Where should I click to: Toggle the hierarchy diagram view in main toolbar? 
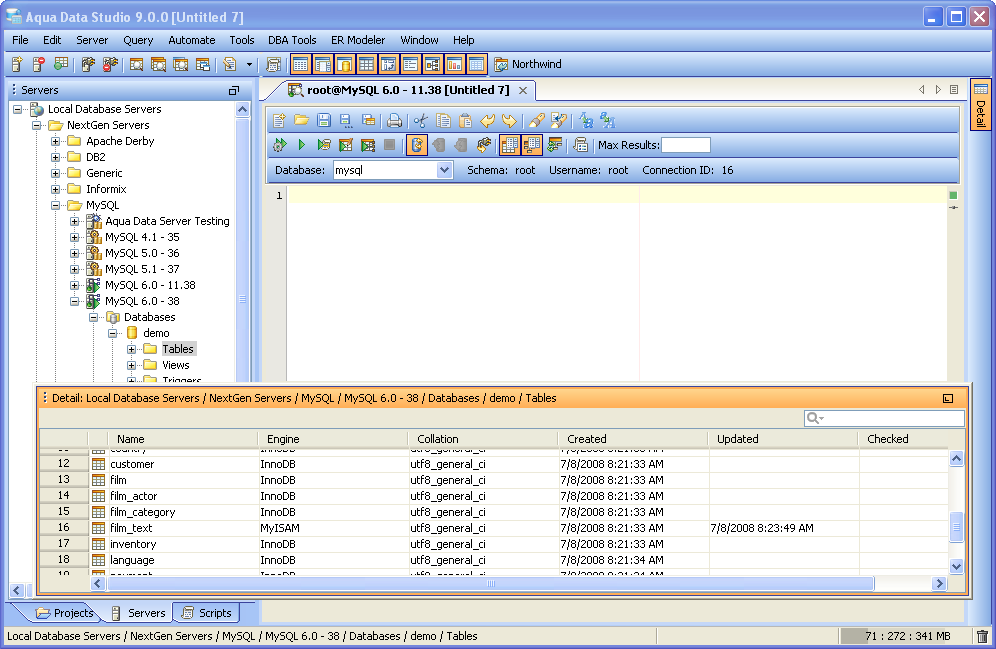tap(433, 64)
